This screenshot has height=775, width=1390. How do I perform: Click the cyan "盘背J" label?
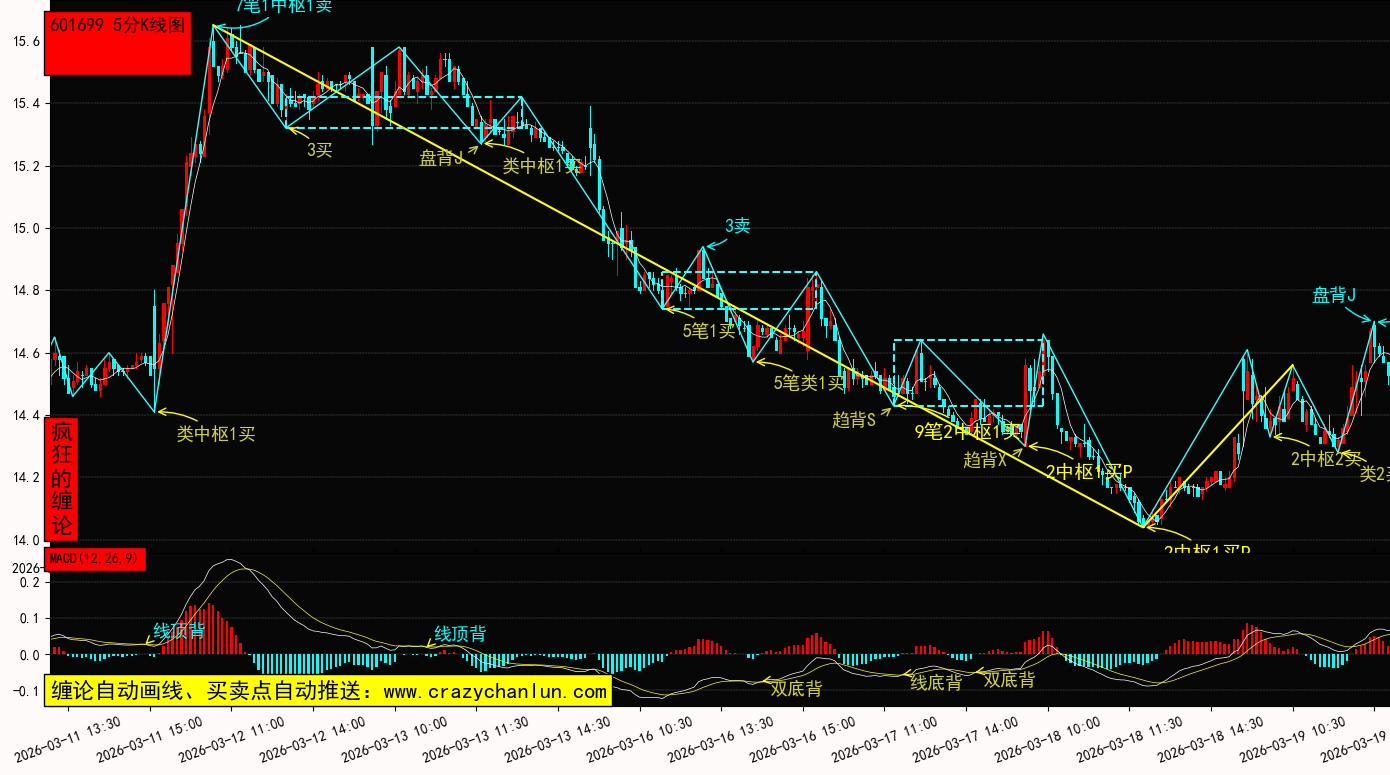coord(1334,295)
